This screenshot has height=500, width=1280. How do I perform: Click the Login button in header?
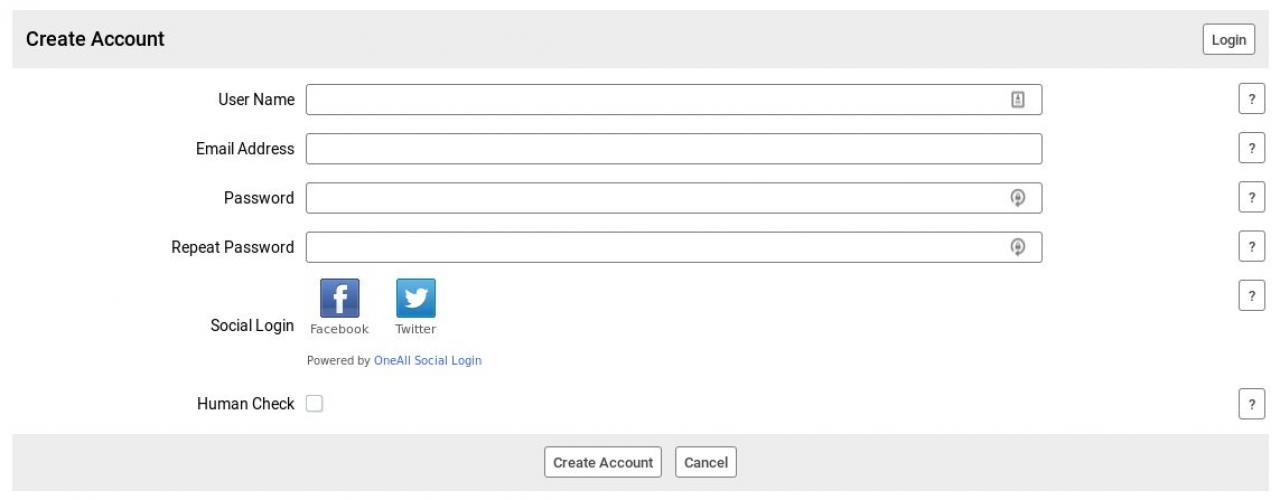coord(1228,40)
